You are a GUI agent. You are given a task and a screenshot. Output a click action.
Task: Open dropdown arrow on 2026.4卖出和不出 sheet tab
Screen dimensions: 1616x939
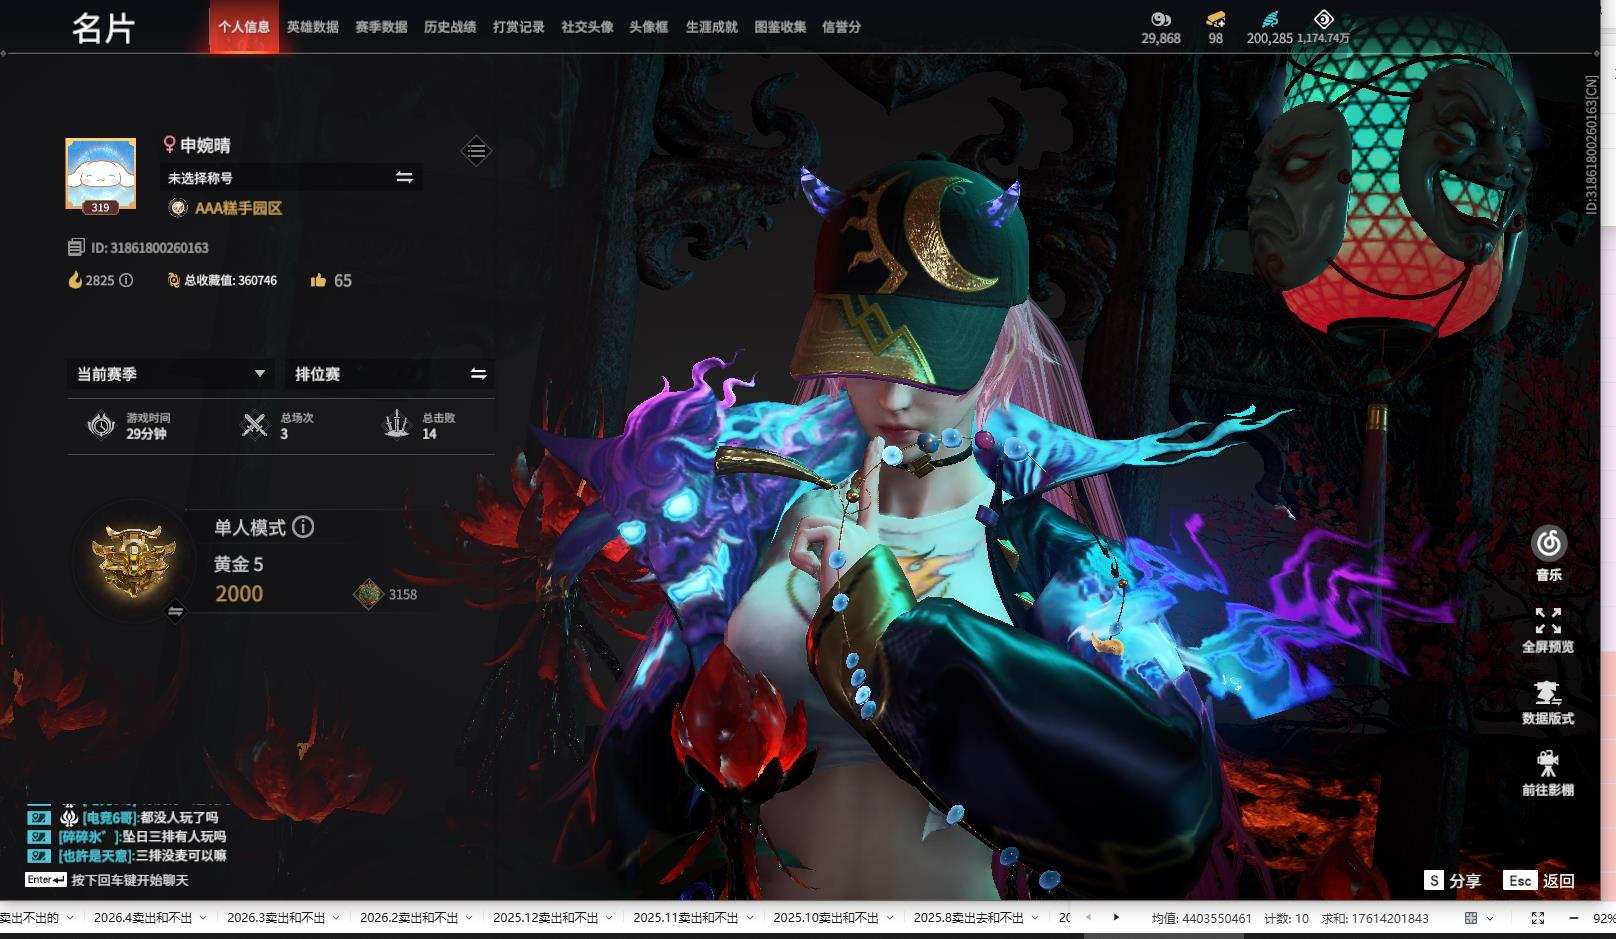click(203, 917)
